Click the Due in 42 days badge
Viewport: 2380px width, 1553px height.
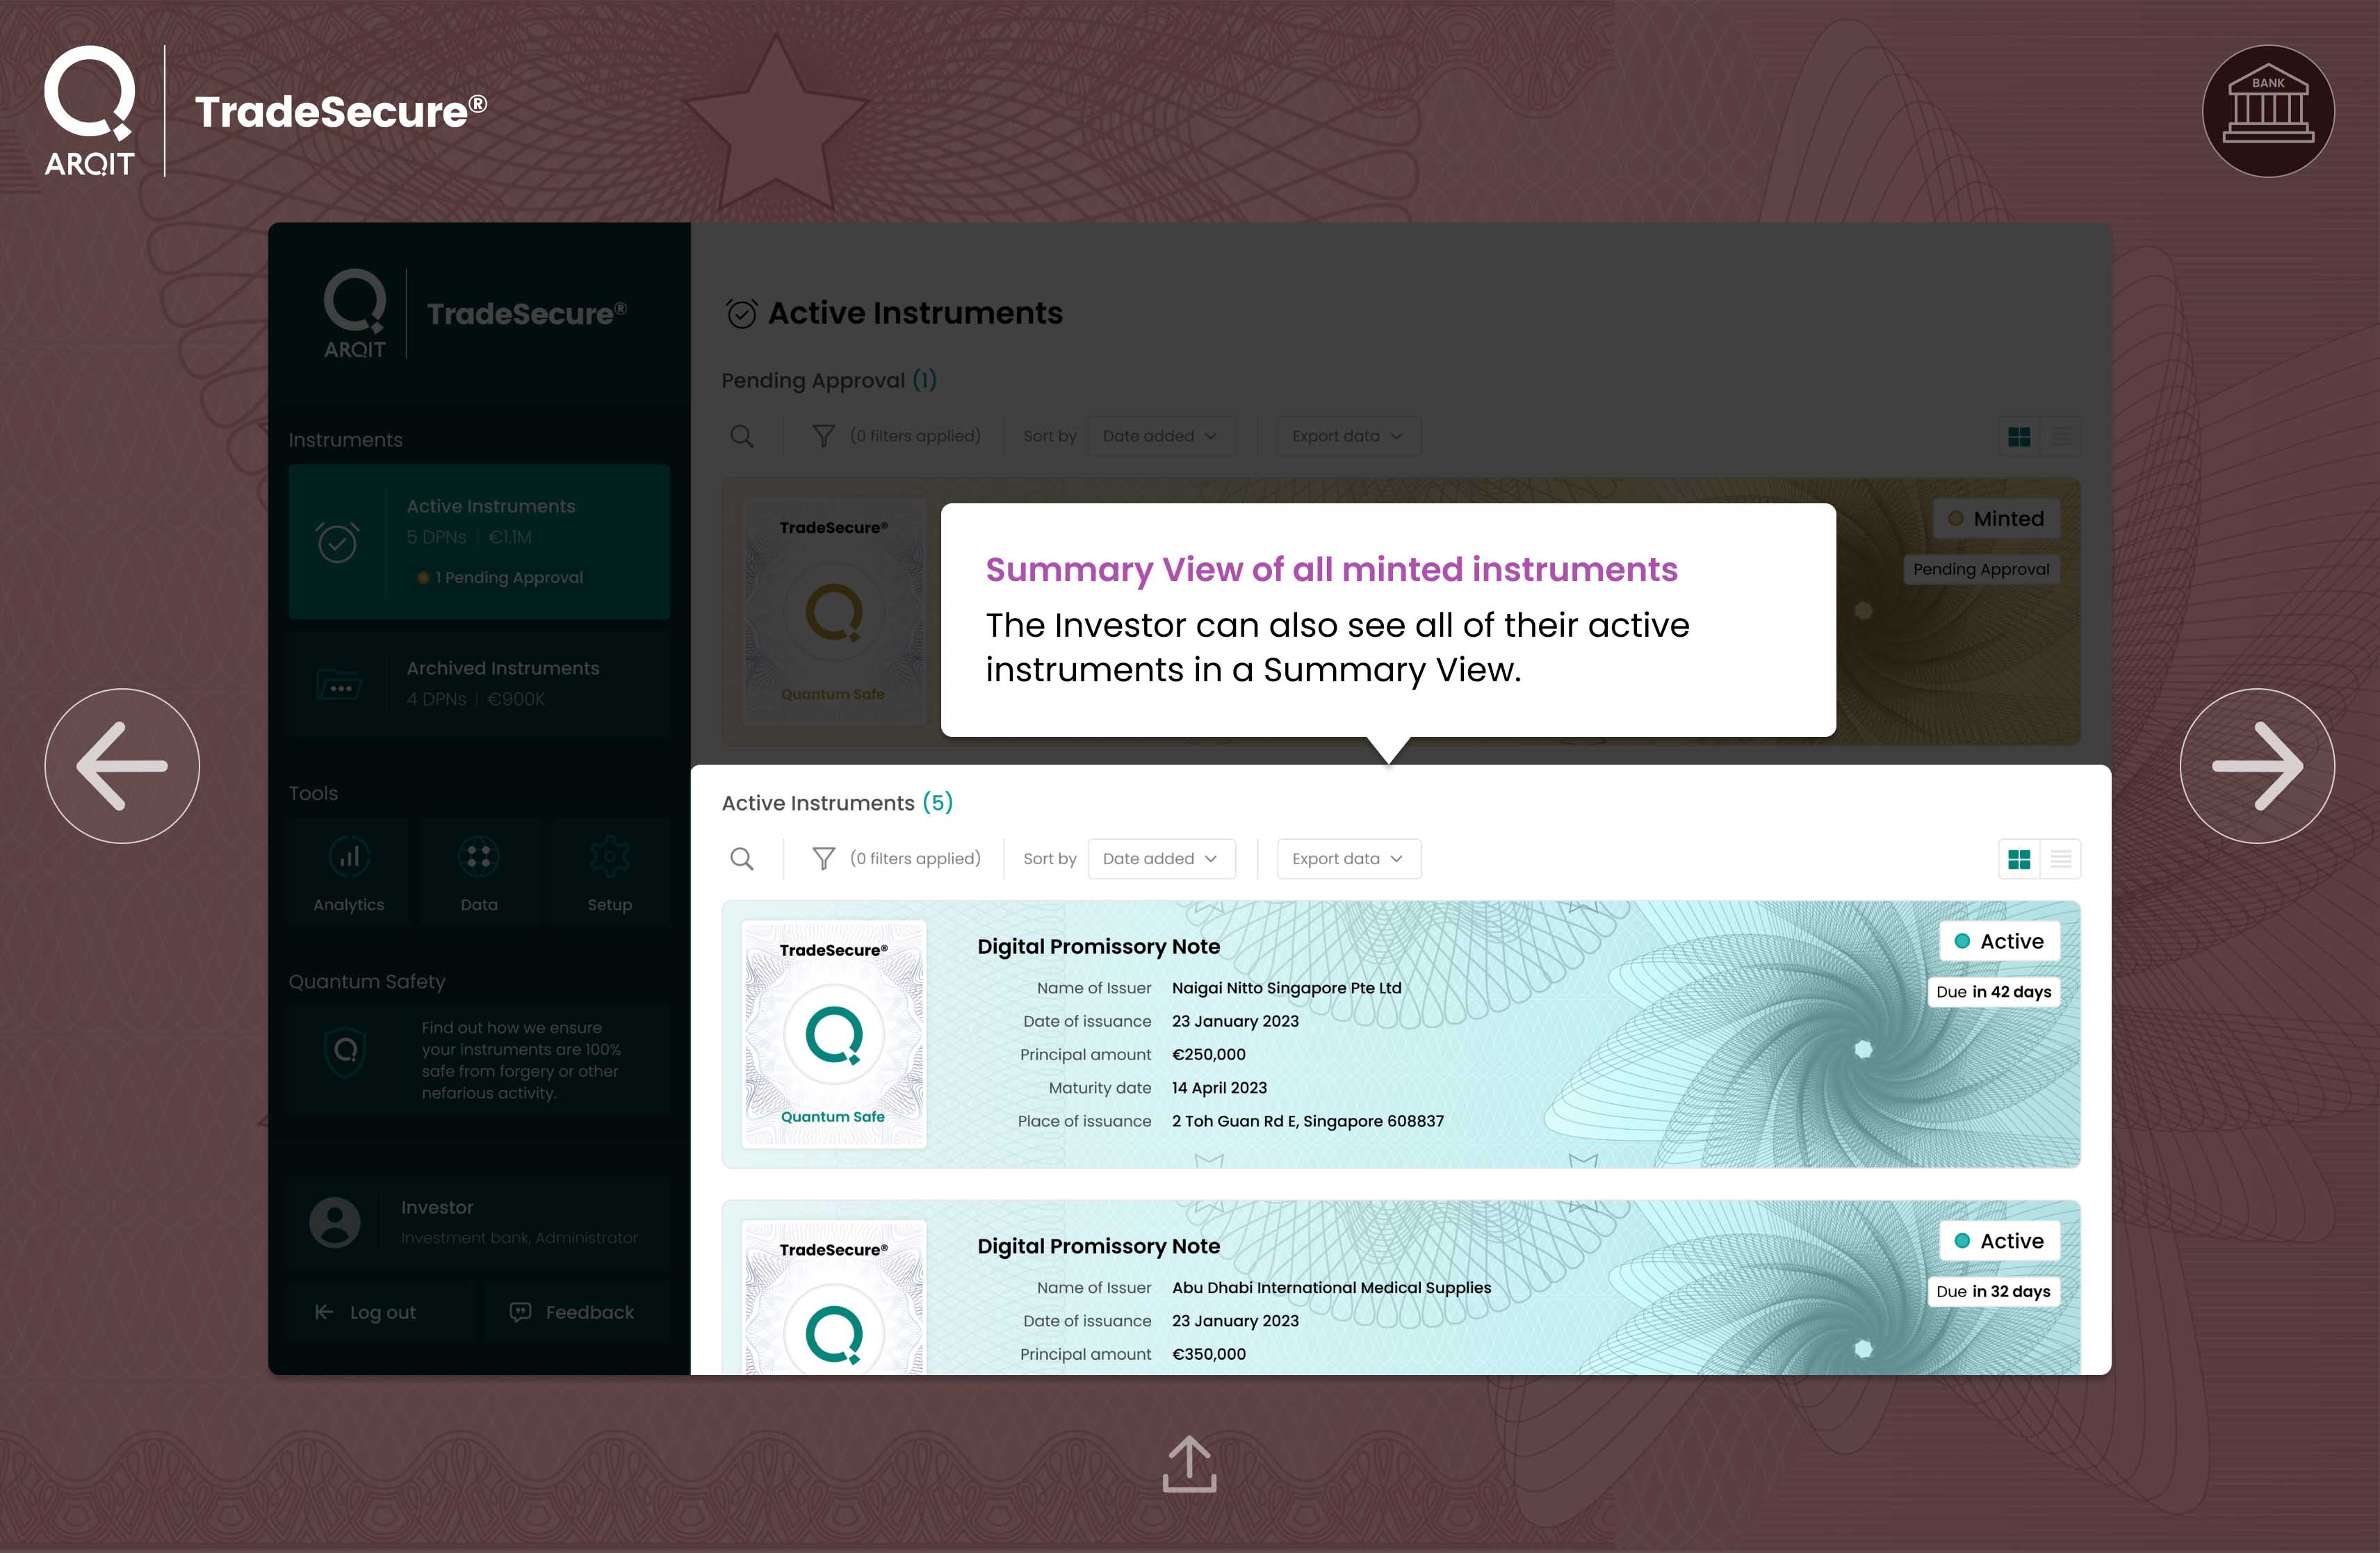coord(1993,992)
